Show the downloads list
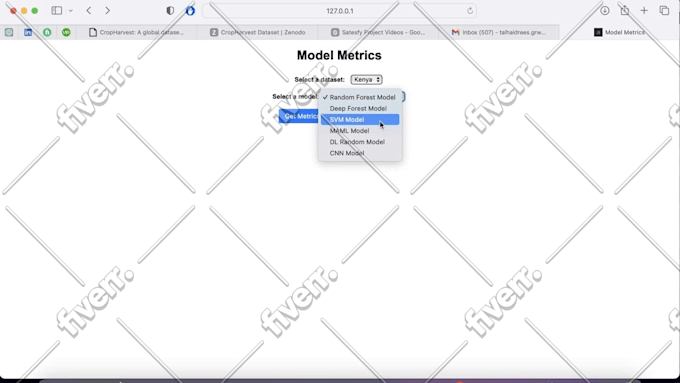Screen dimensions: 680x383 coord(605,10)
